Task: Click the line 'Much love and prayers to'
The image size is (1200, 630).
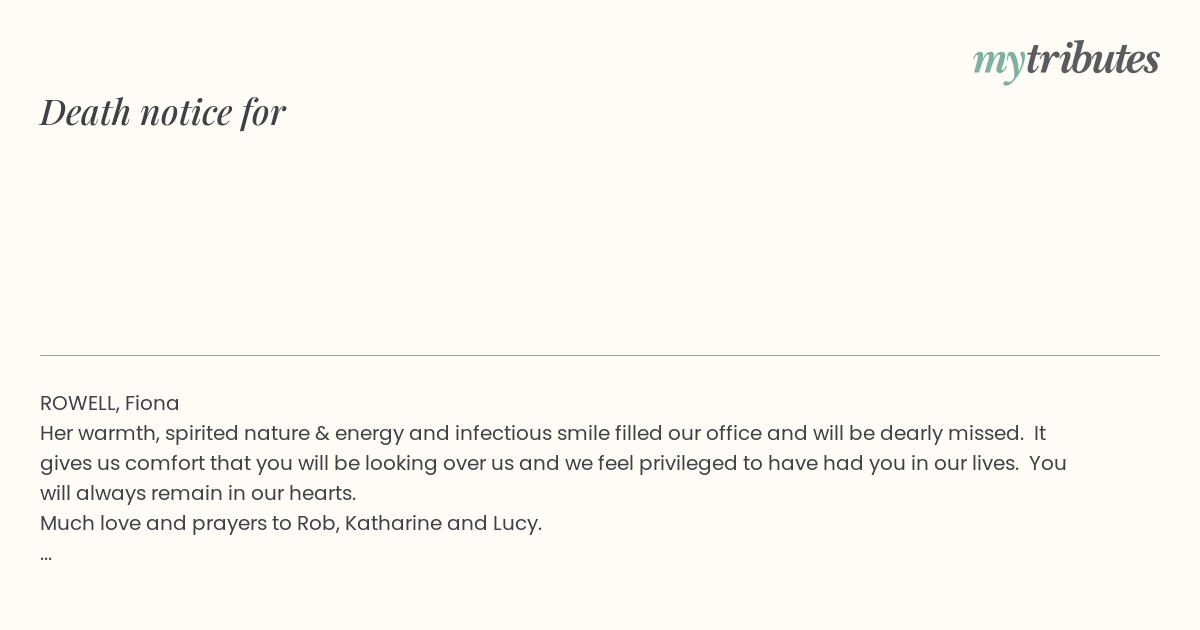Action: click(x=291, y=523)
